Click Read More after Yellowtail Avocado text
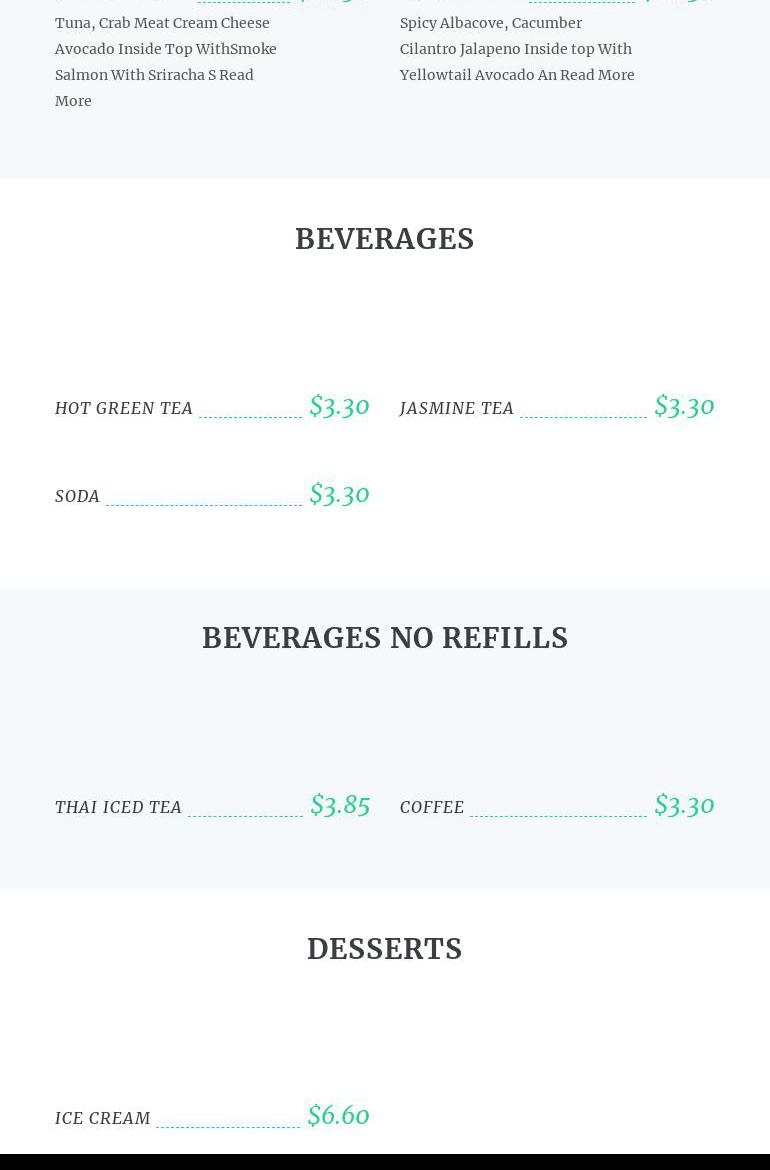This screenshot has height=1170, width=770. click(597, 75)
